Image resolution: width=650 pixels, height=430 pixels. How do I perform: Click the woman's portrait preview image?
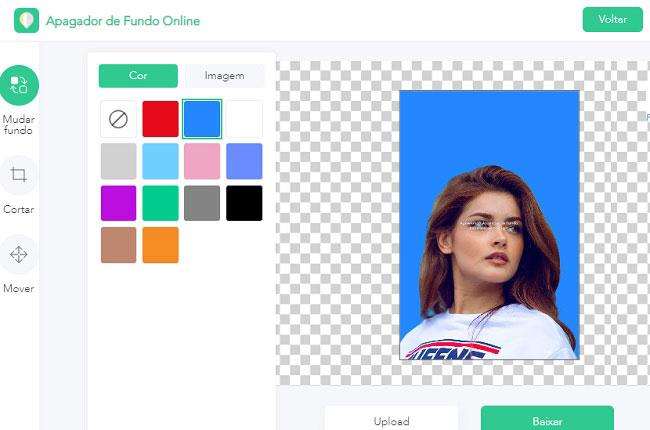tap(489, 225)
